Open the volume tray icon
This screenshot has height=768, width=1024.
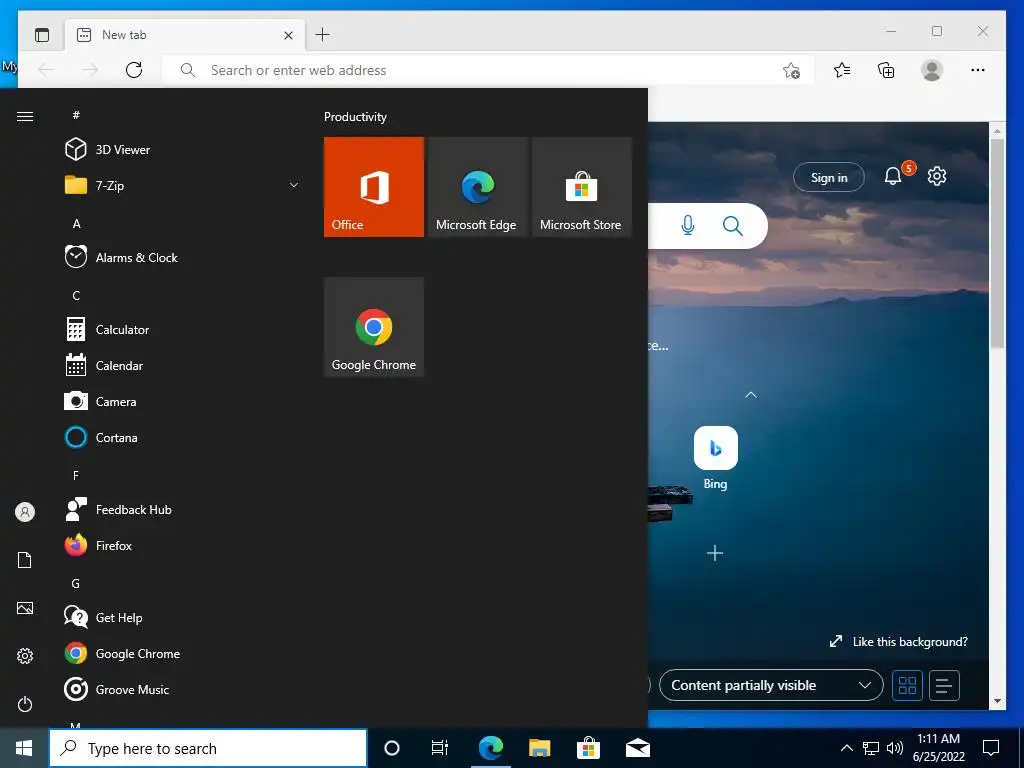895,748
